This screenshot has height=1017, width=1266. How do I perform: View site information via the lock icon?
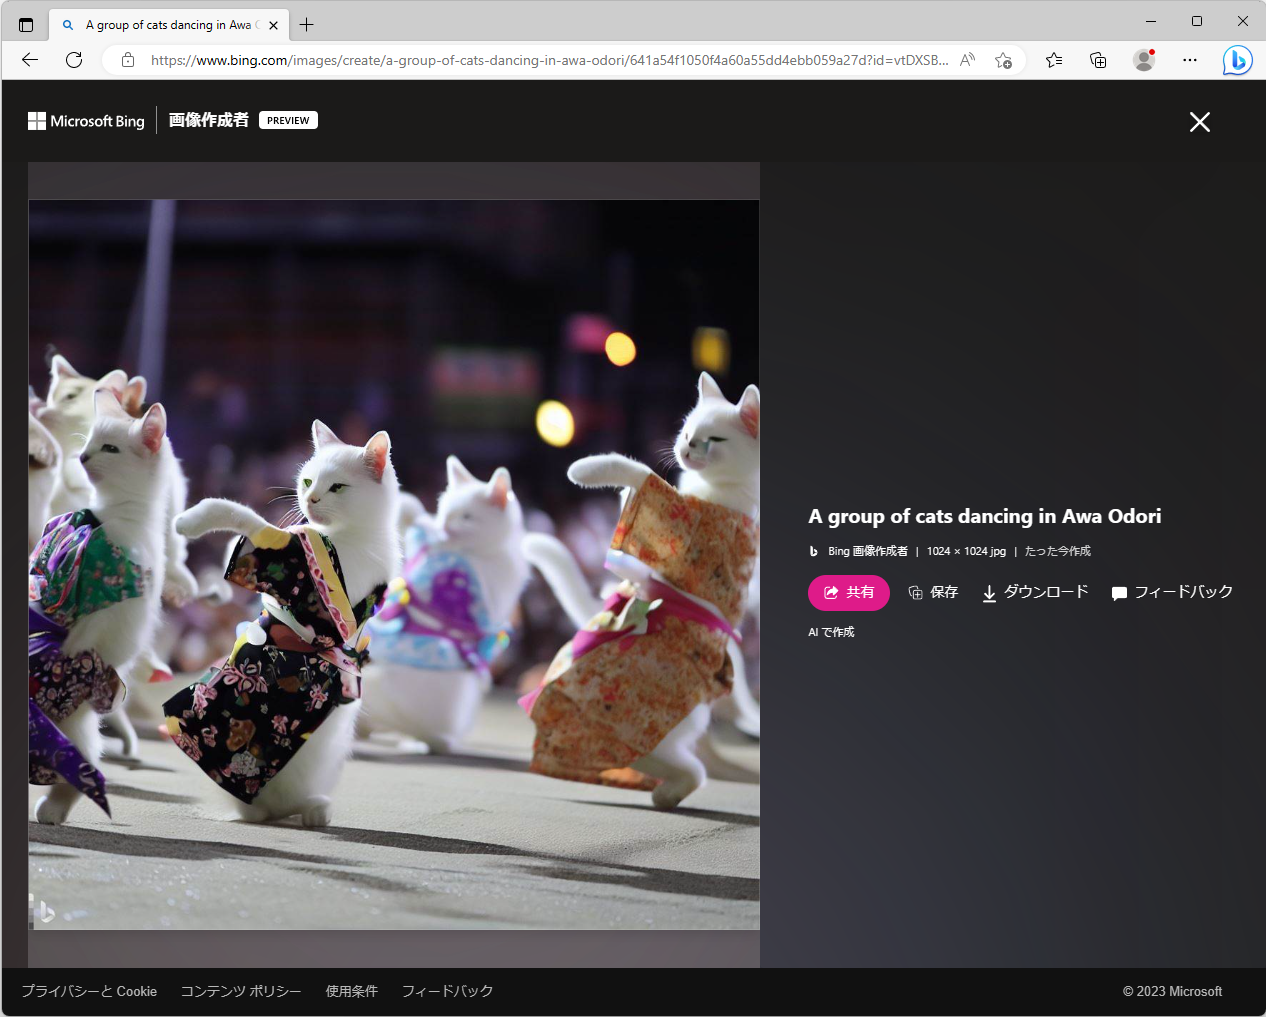(x=127, y=60)
